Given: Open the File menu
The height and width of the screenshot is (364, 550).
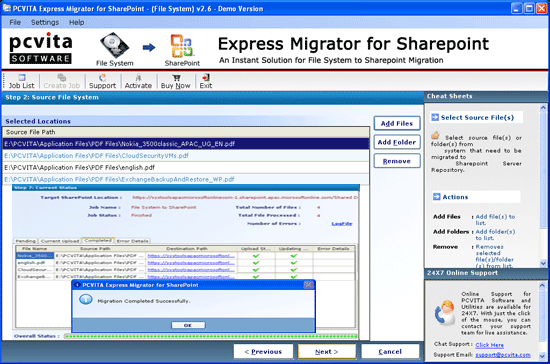Looking at the screenshot, I should (x=15, y=22).
